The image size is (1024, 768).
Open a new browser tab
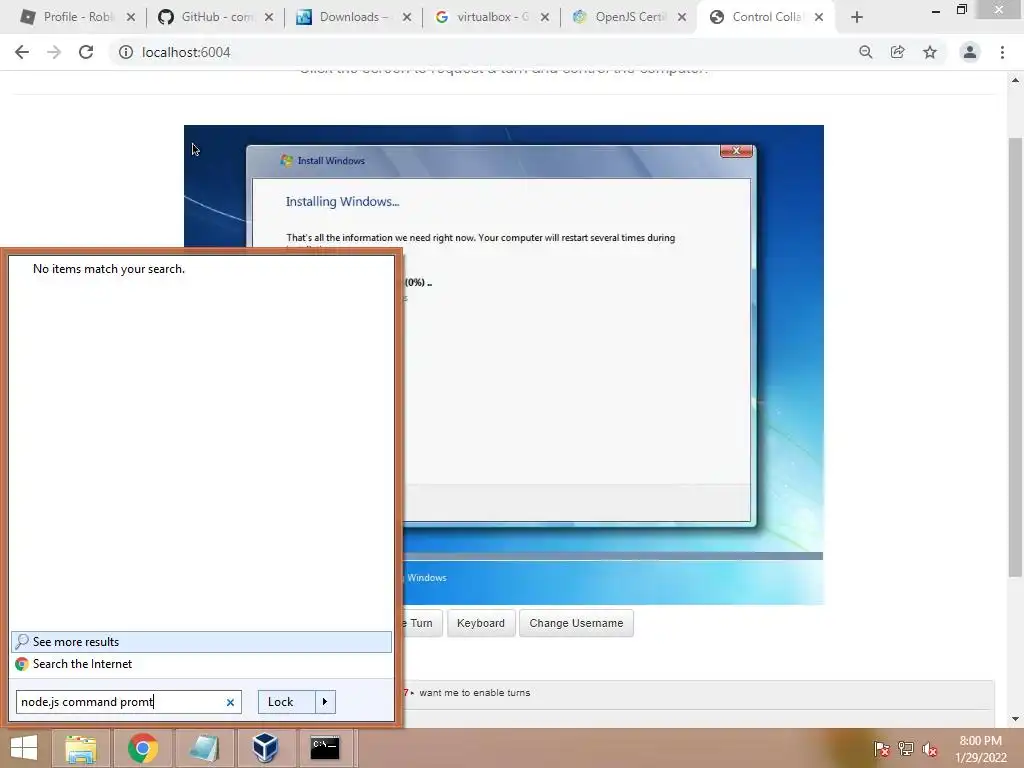[x=857, y=17]
